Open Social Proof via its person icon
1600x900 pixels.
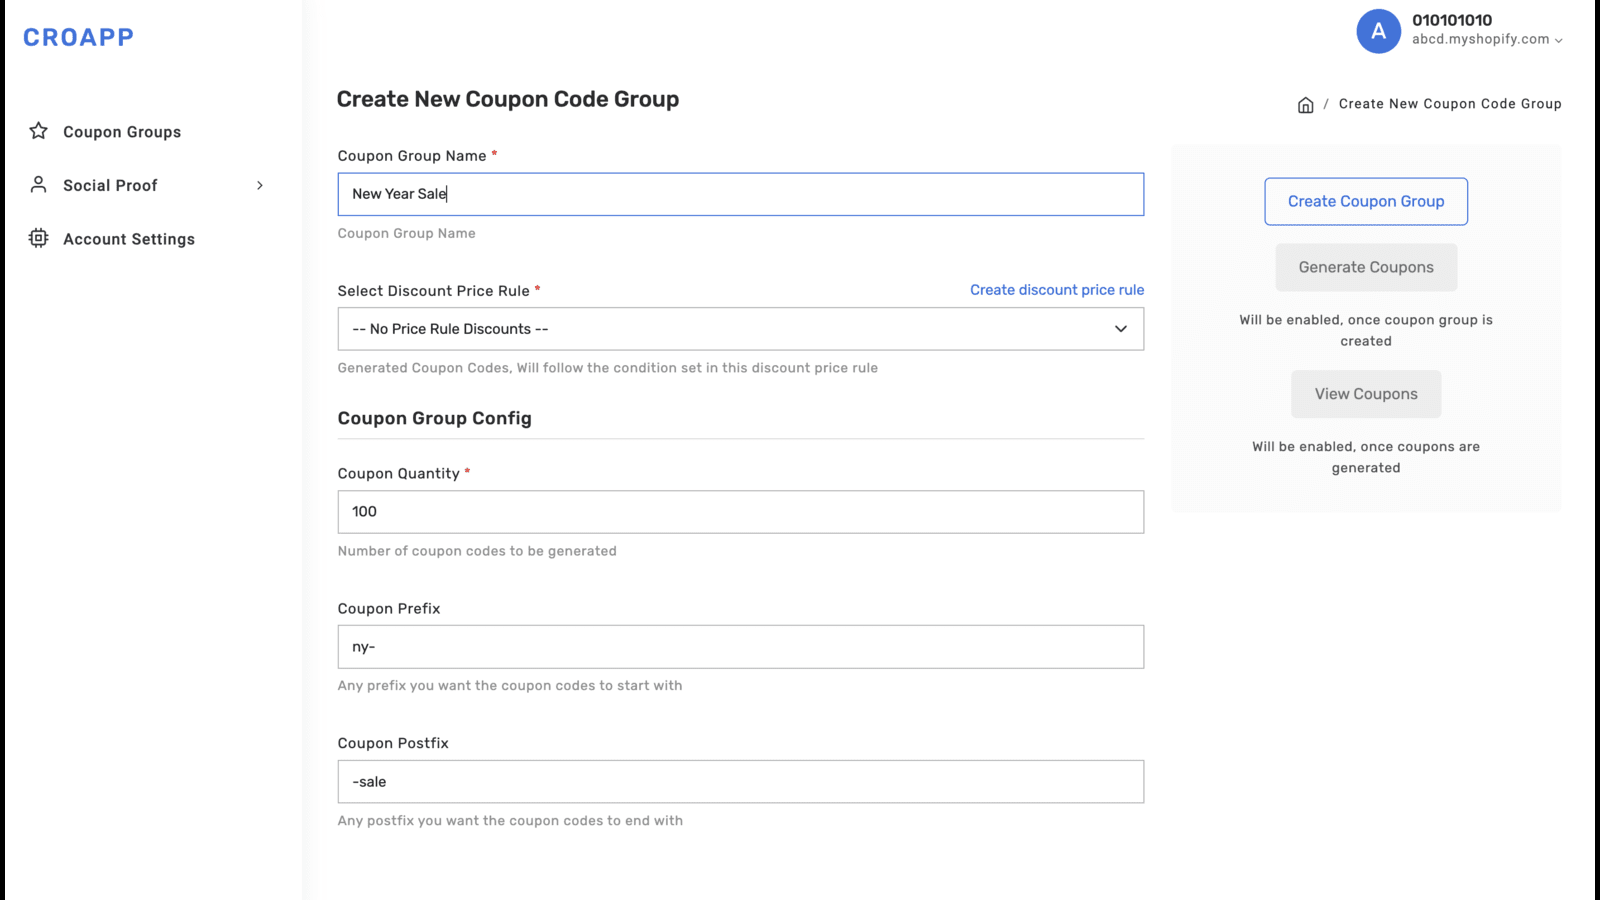tap(38, 184)
